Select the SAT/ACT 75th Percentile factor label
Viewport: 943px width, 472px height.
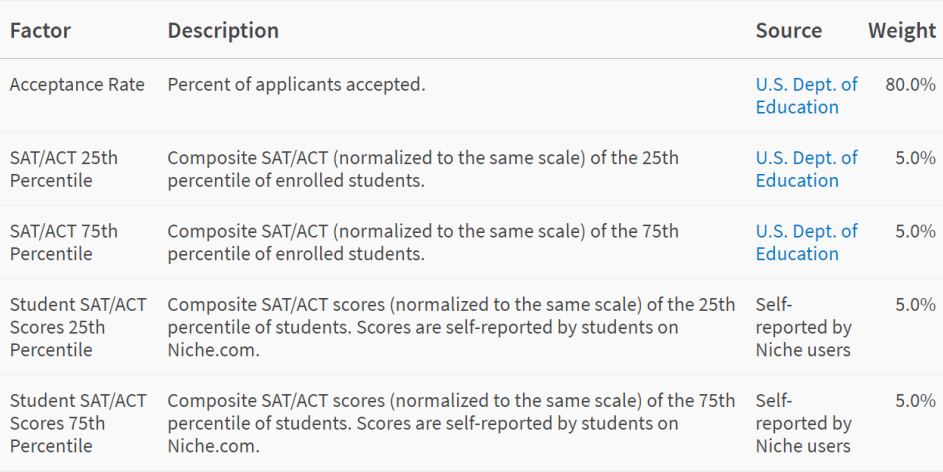pos(63,241)
